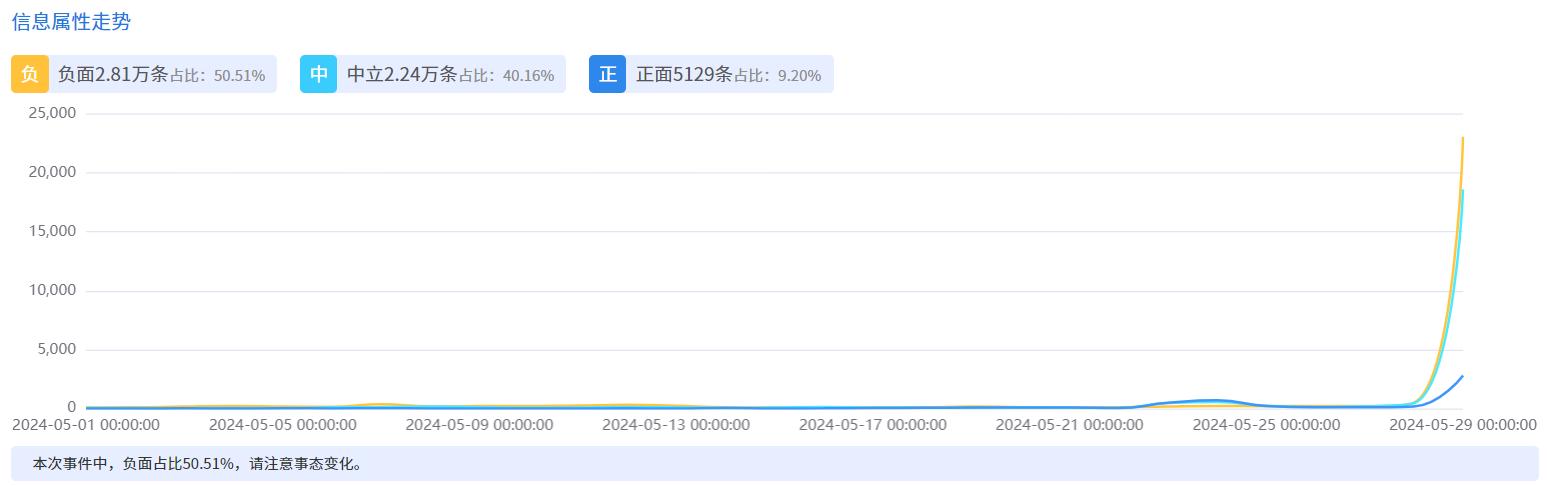Click the cyan neutral line peak on May 29
This screenshot has width=1547, height=486.
point(1462,191)
